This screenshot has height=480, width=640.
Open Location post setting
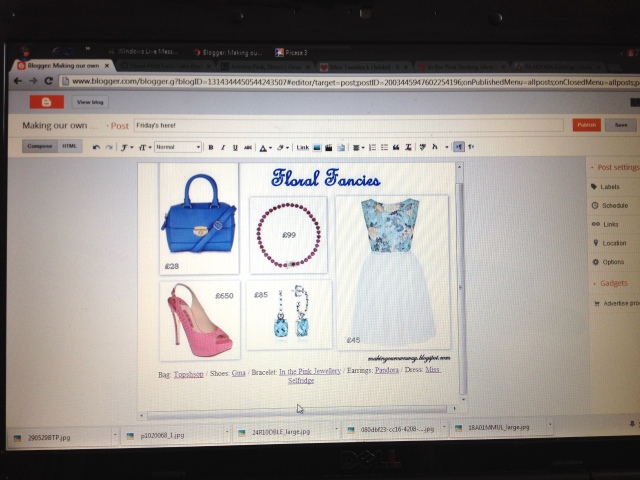[x=609, y=243]
